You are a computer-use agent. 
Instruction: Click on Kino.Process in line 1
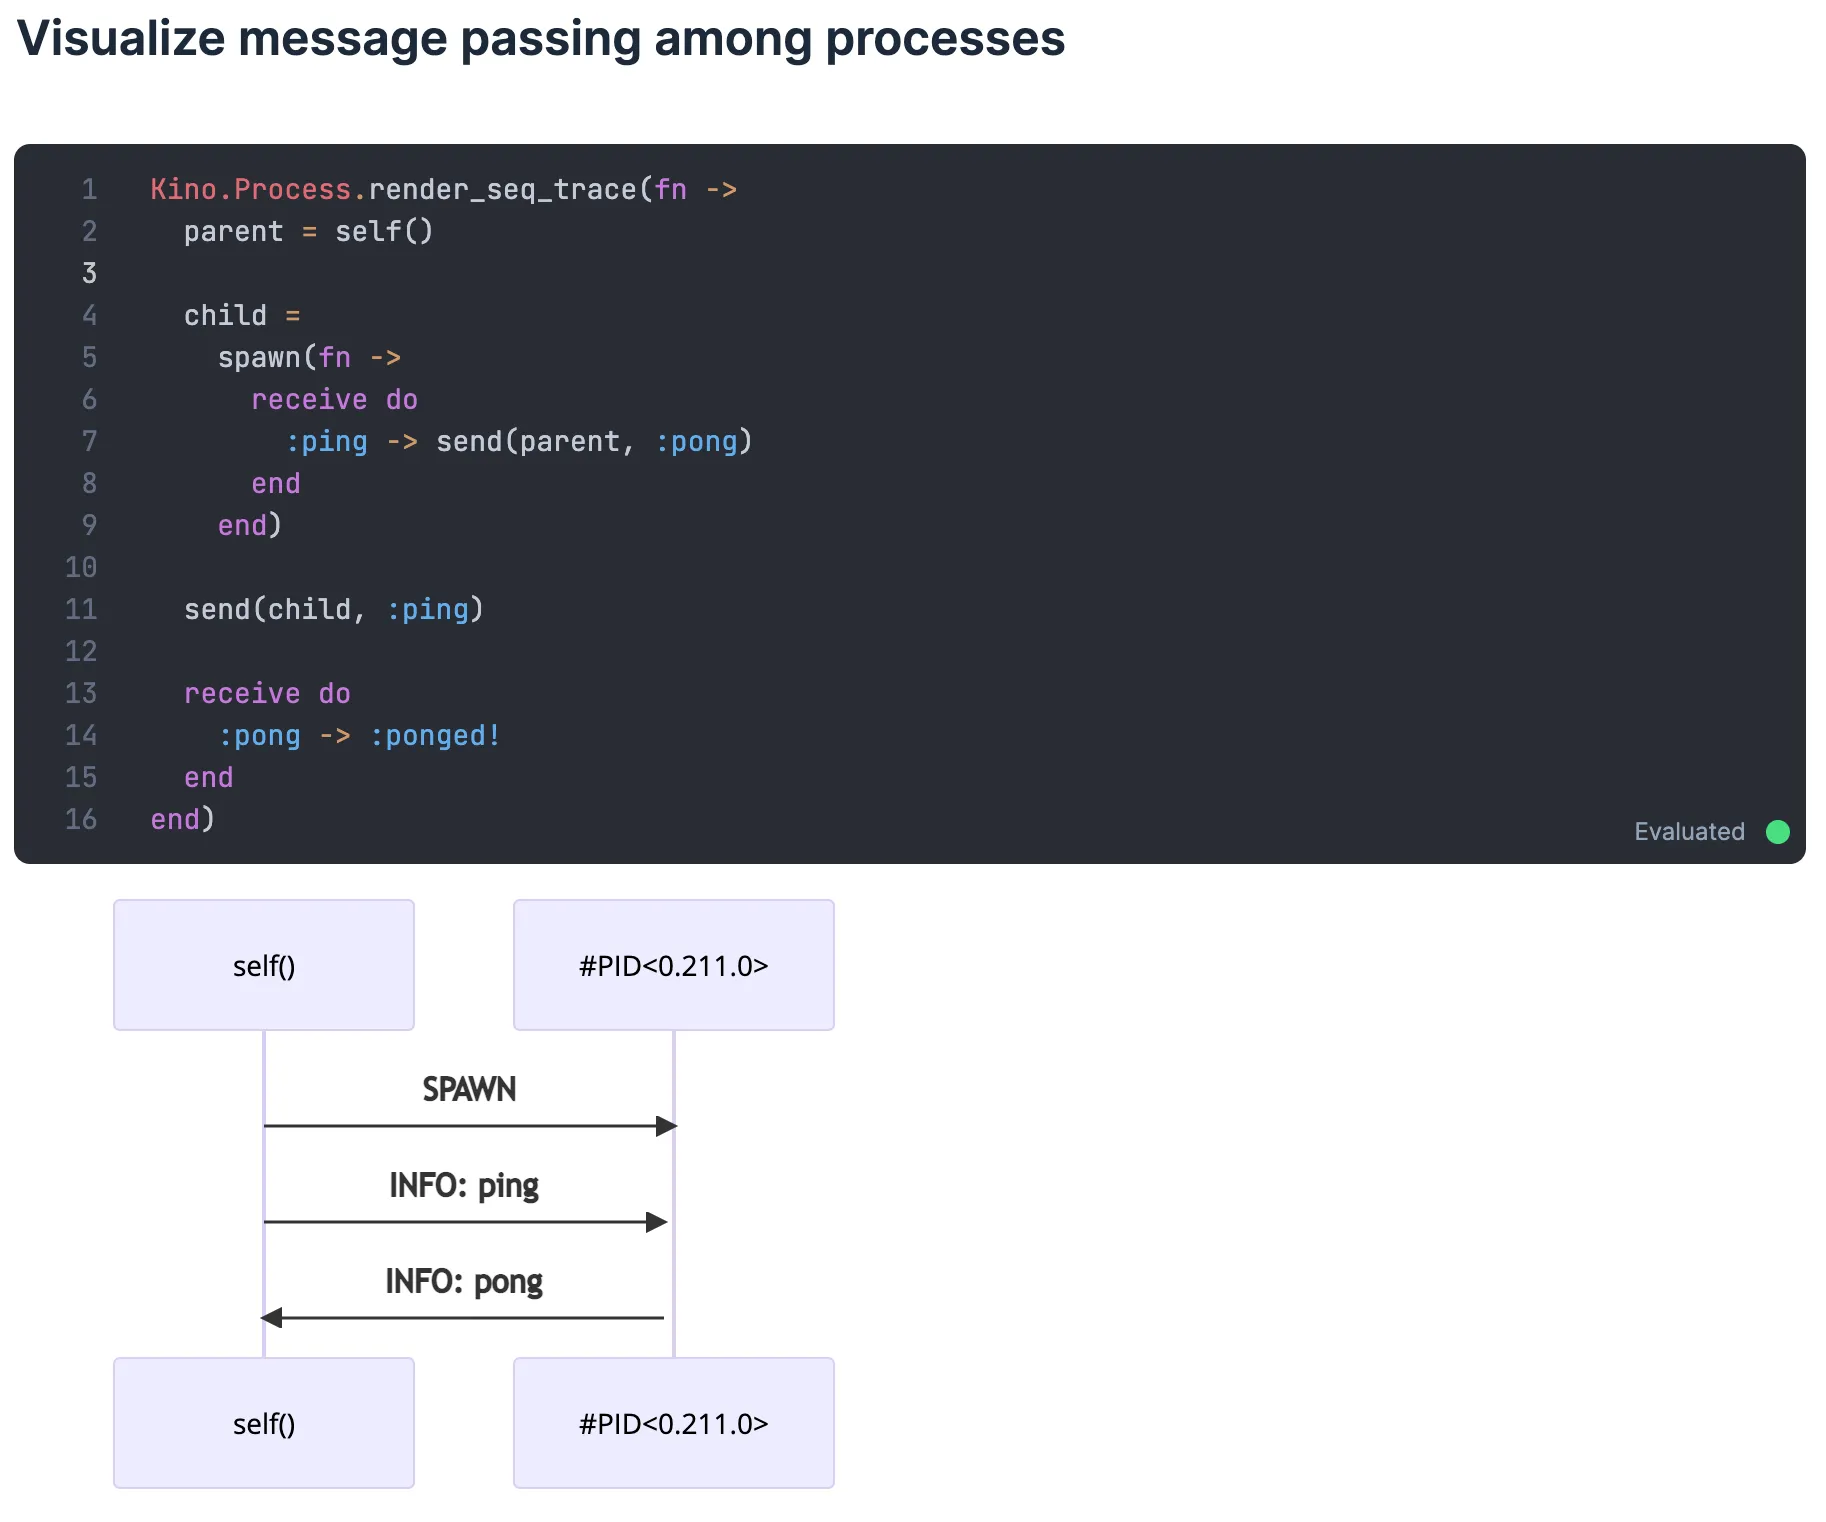[x=250, y=189]
